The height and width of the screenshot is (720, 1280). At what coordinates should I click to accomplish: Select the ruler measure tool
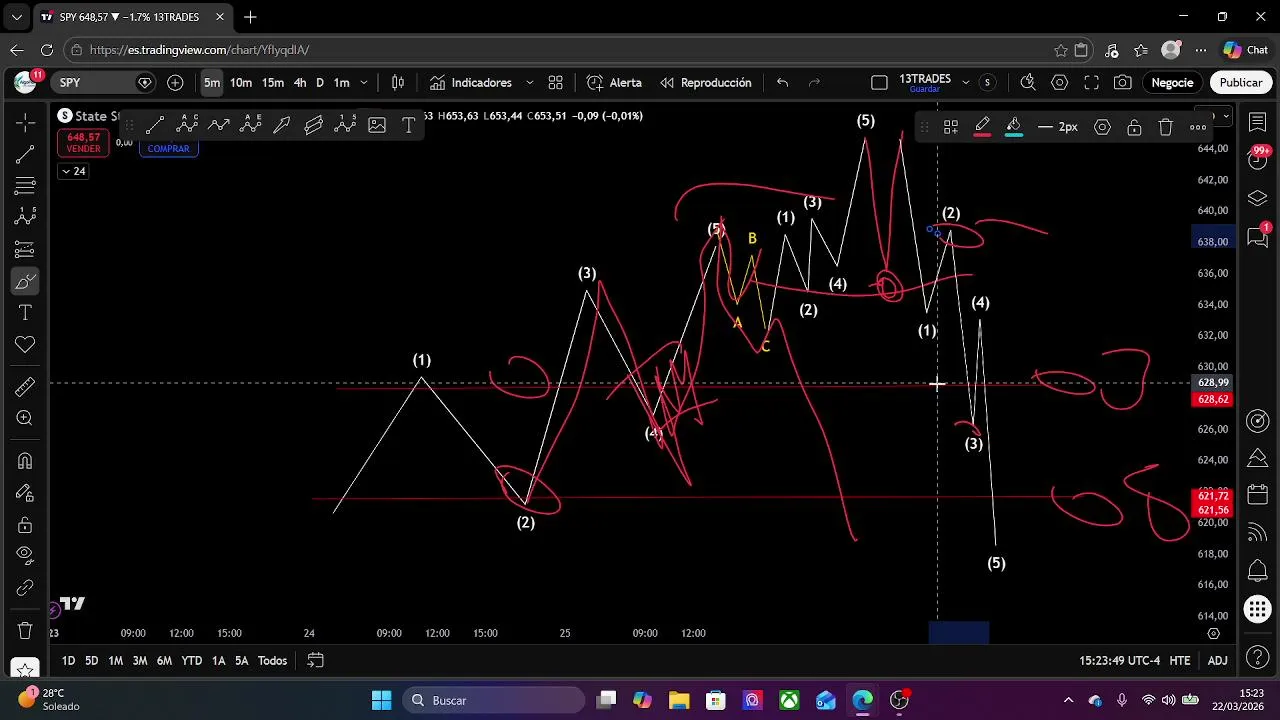pyautogui.click(x=25, y=387)
